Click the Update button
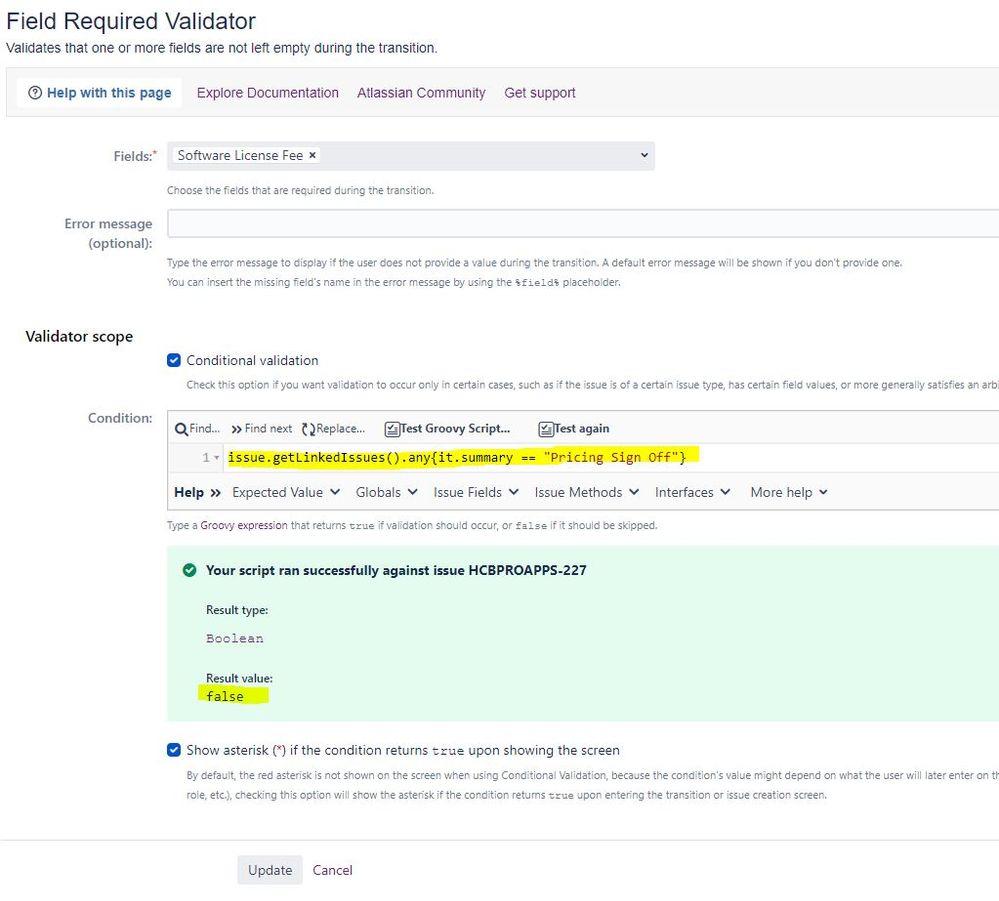Image resolution: width=999 pixels, height=901 pixels. 269,869
